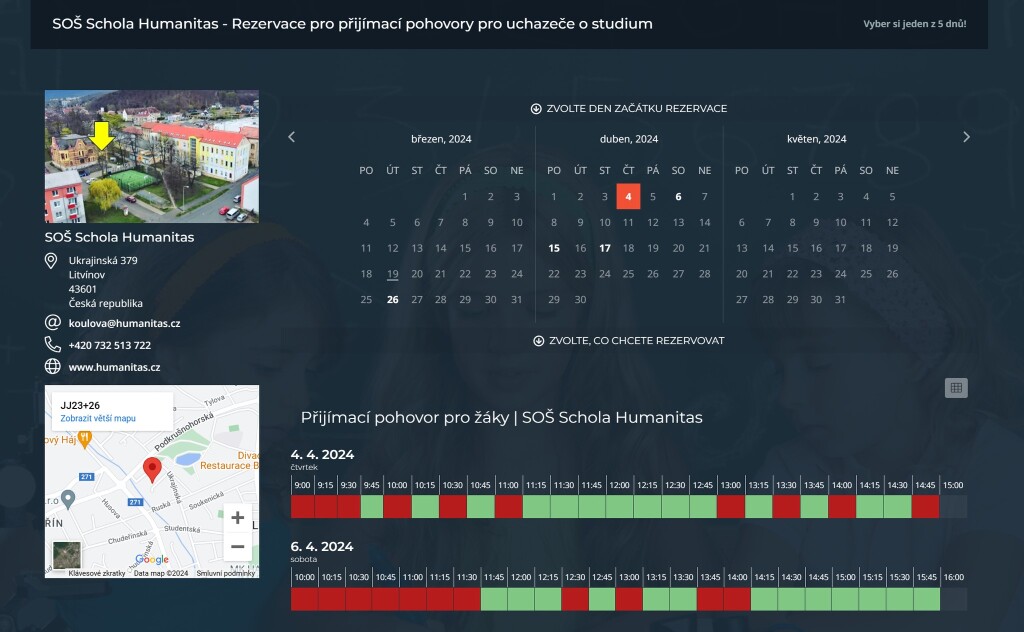This screenshot has height=632, width=1024.
Task: Pick date 6 in duben 2024
Action: click(678, 197)
